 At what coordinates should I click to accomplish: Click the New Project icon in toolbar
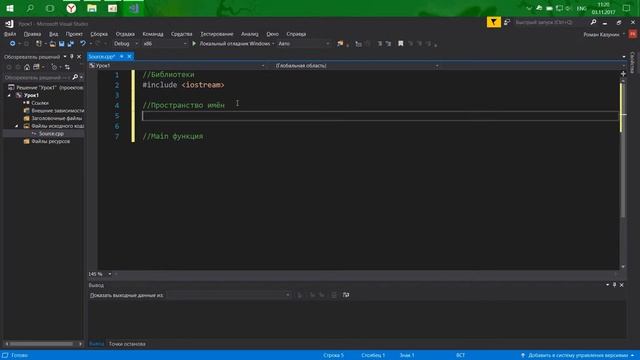tap(39, 44)
